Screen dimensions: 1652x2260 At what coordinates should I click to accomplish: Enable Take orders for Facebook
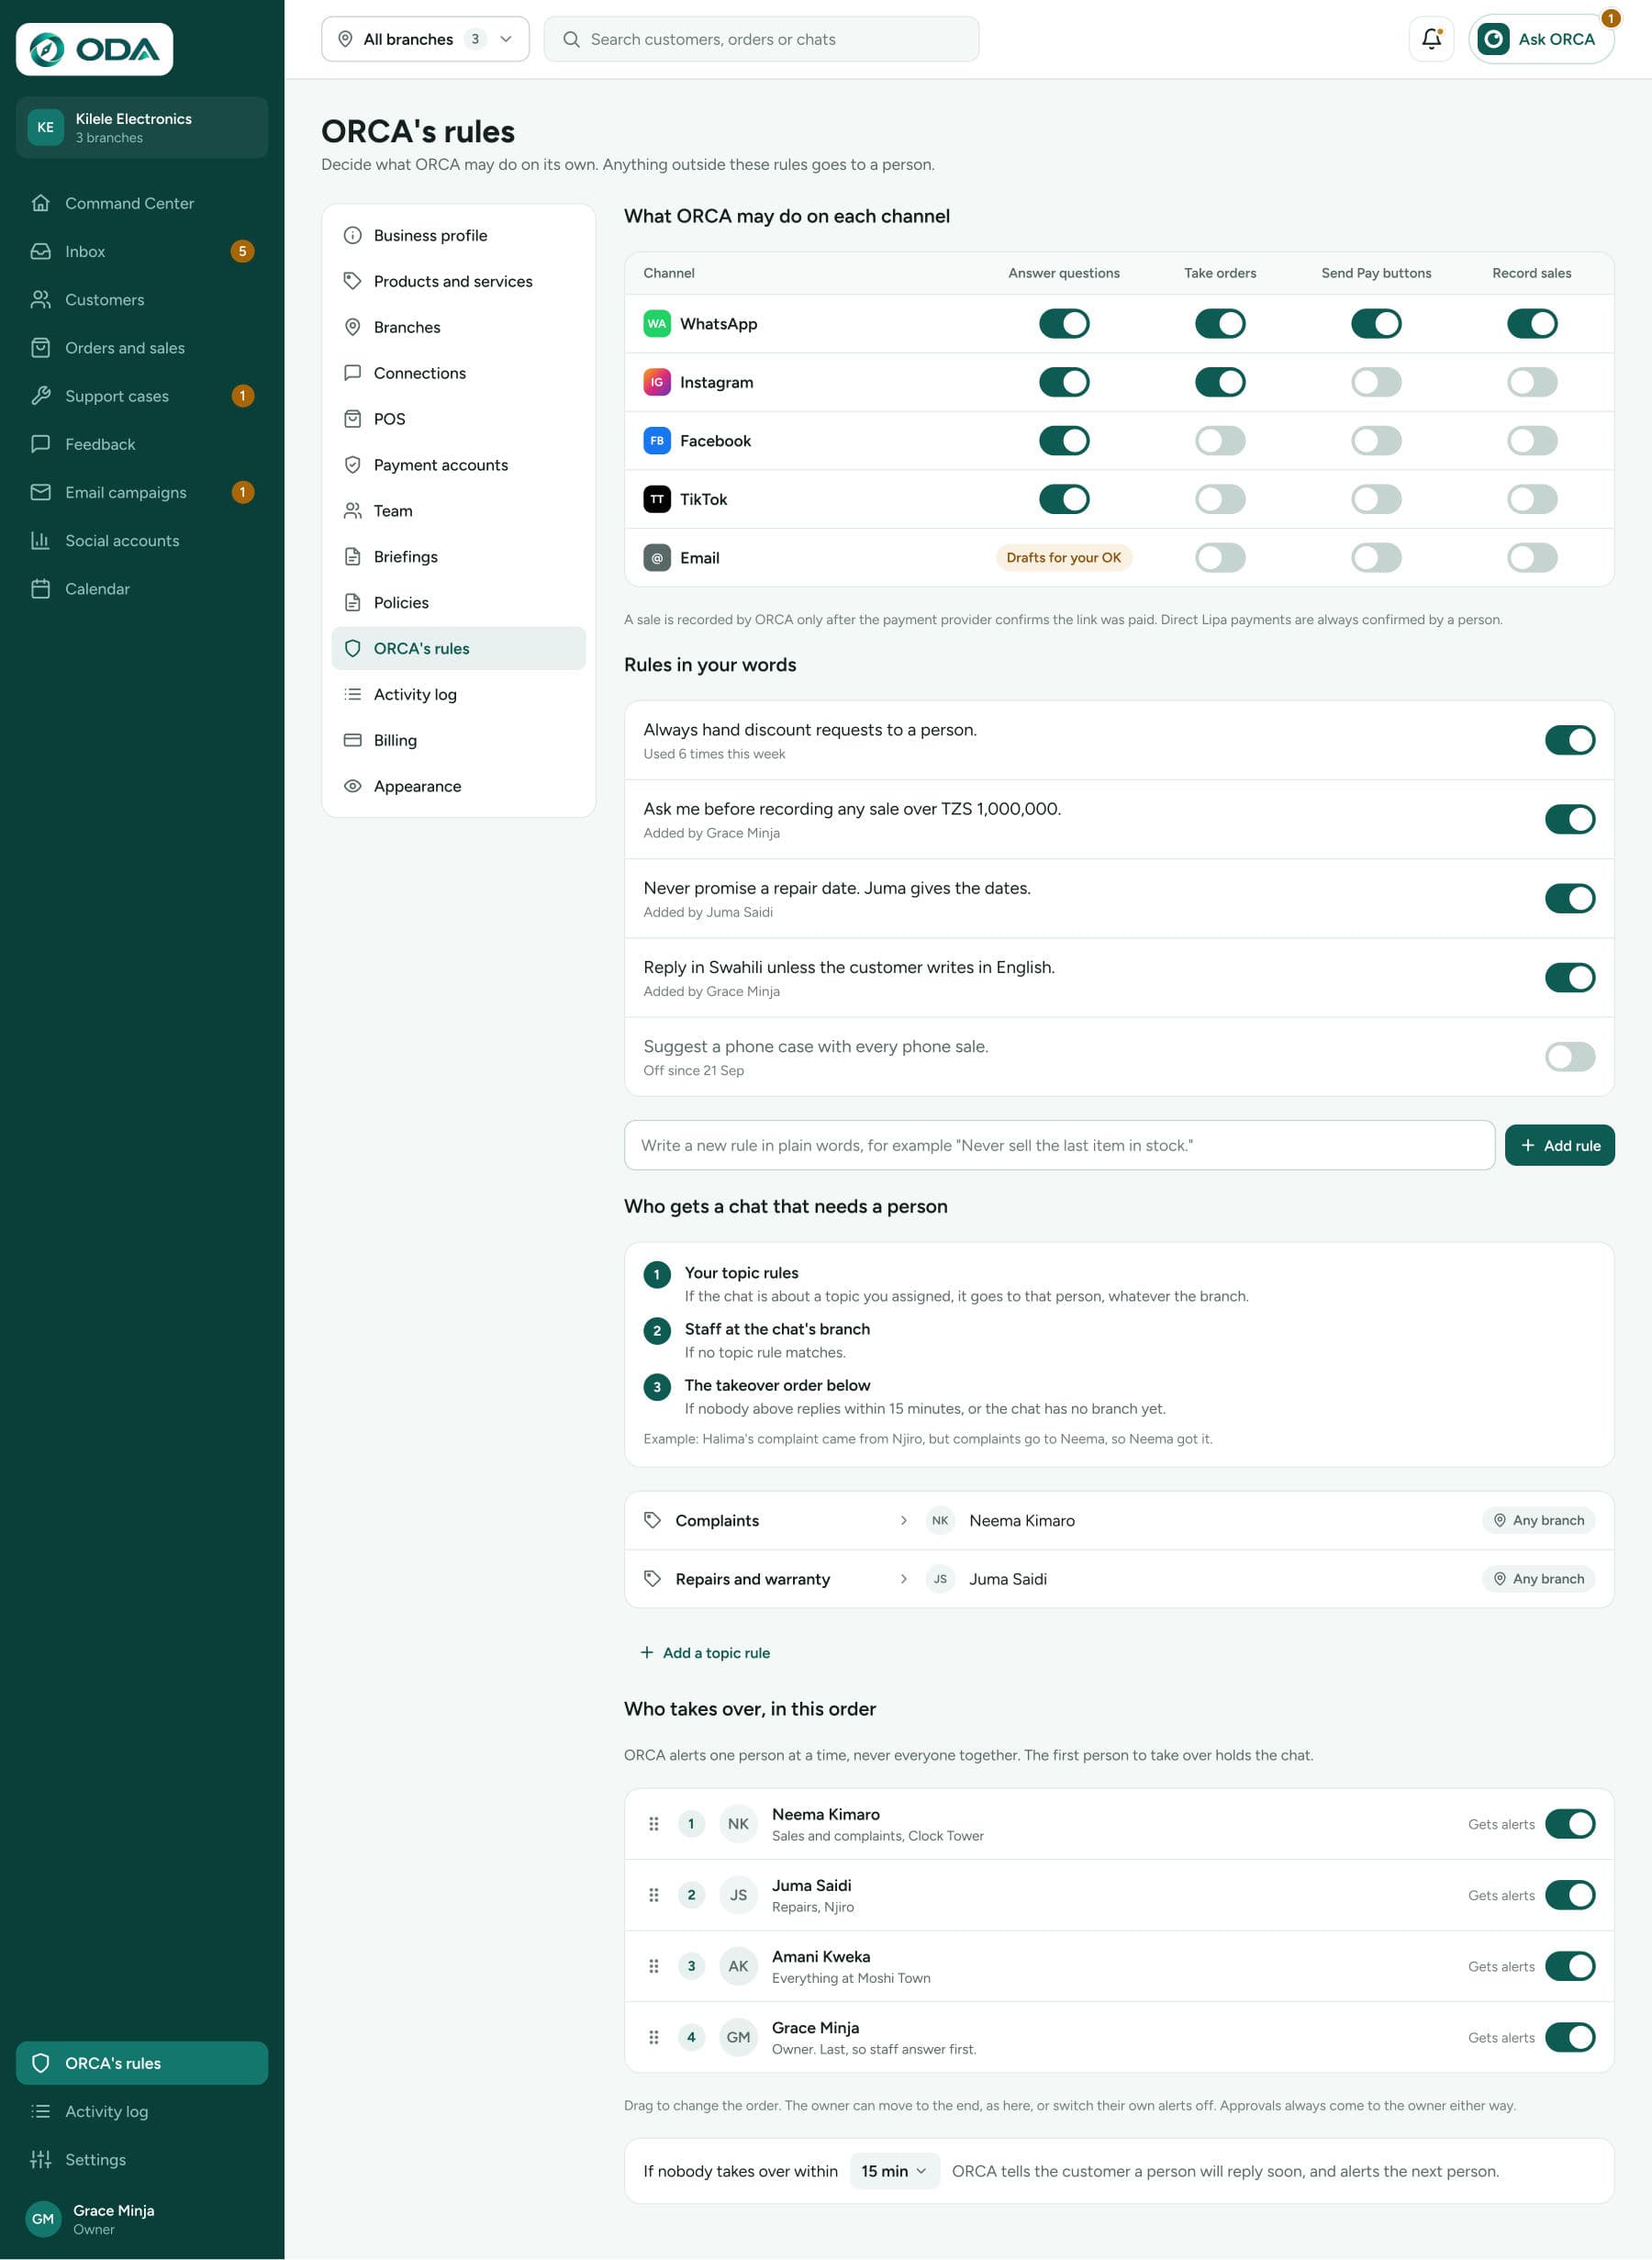(x=1220, y=441)
